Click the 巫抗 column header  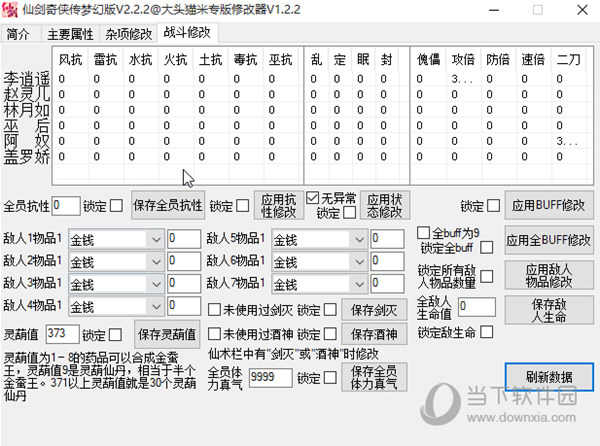tap(281, 59)
